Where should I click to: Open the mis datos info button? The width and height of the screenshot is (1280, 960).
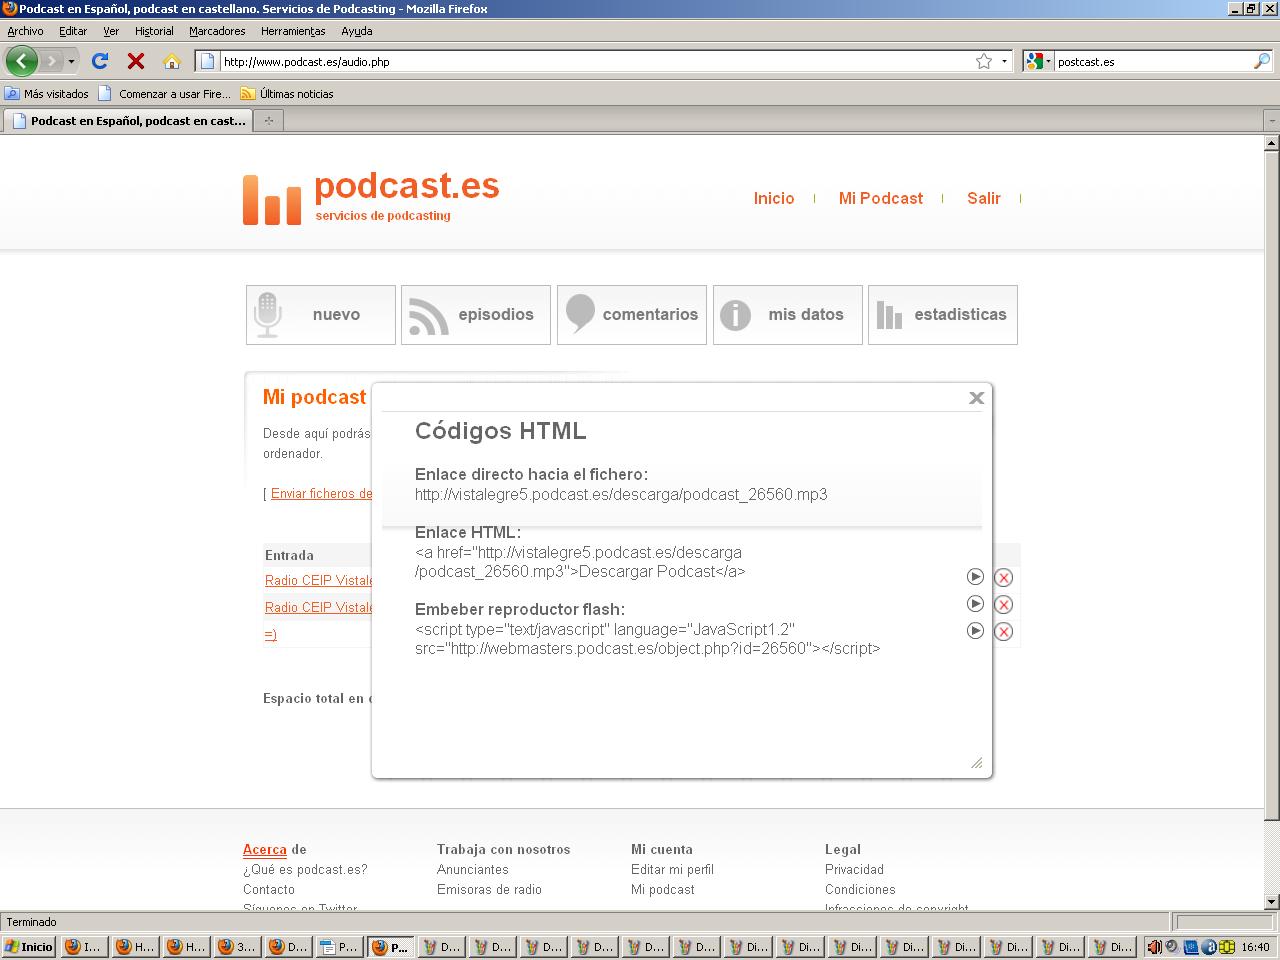click(788, 315)
